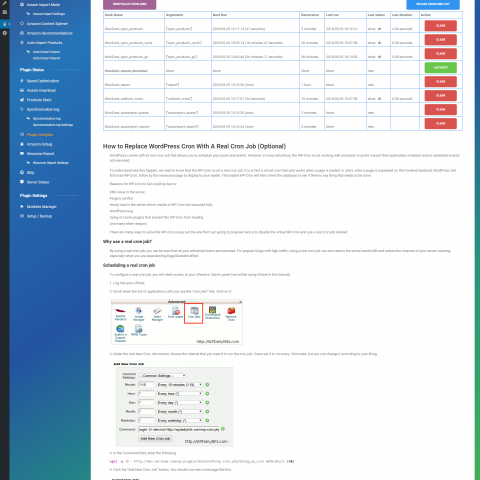Click the Modules Manager icon
The width and height of the screenshot is (480, 480).
pos(22,207)
